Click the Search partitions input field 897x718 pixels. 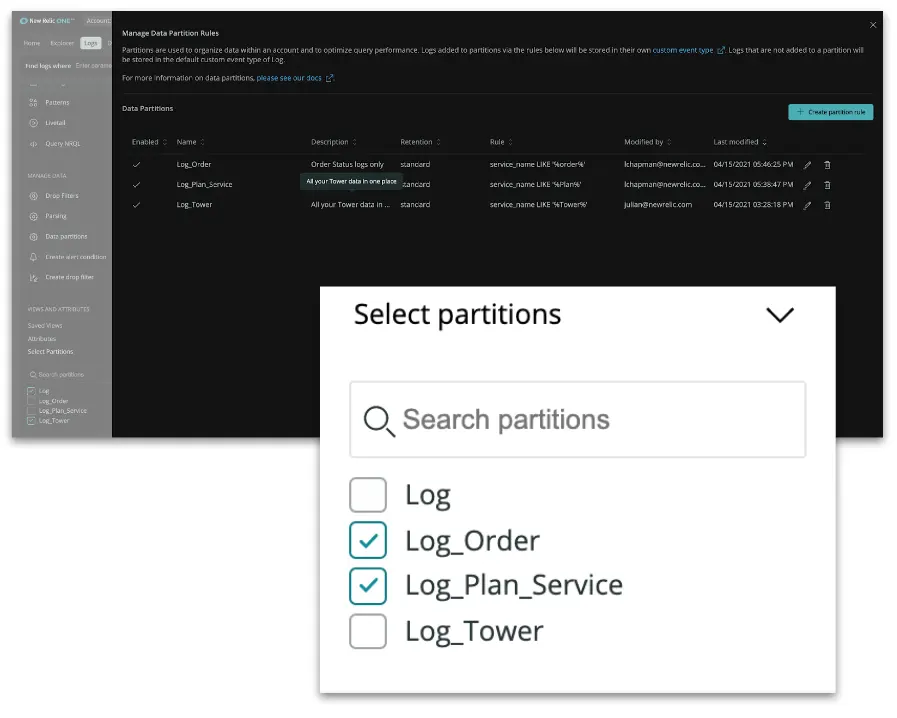coord(576,420)
